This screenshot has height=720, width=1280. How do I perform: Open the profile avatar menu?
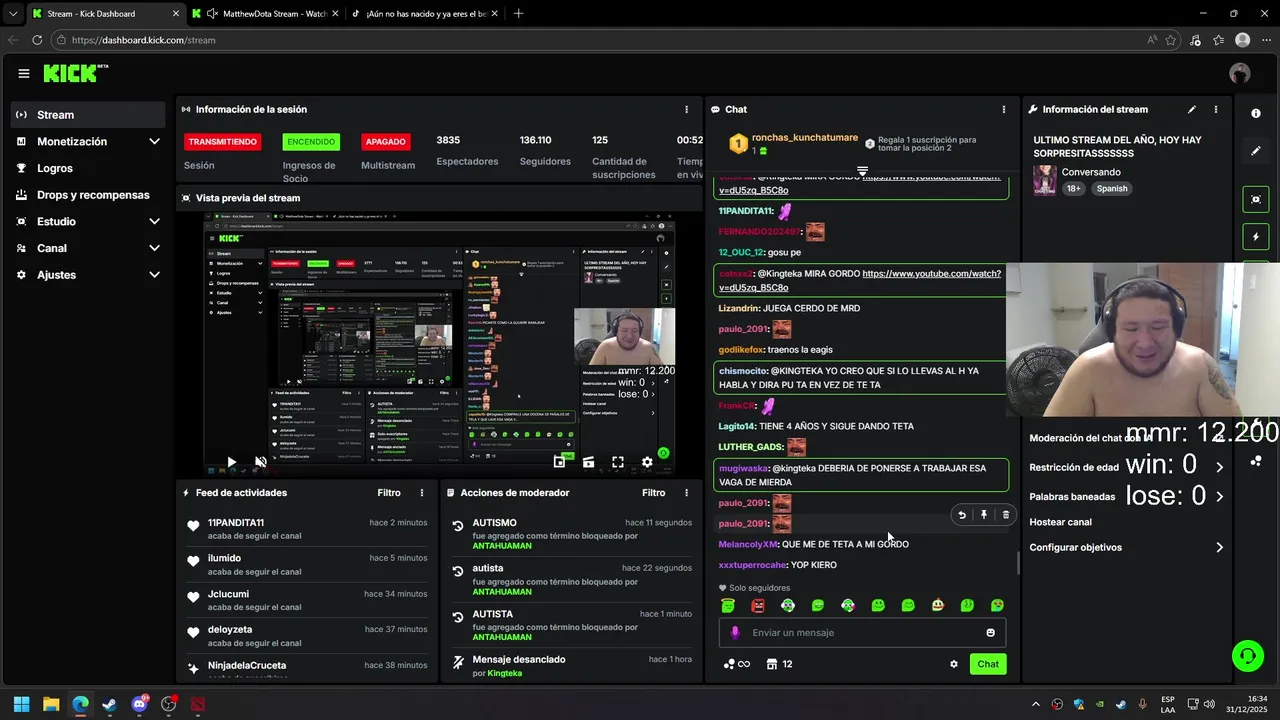[1240, 73]
